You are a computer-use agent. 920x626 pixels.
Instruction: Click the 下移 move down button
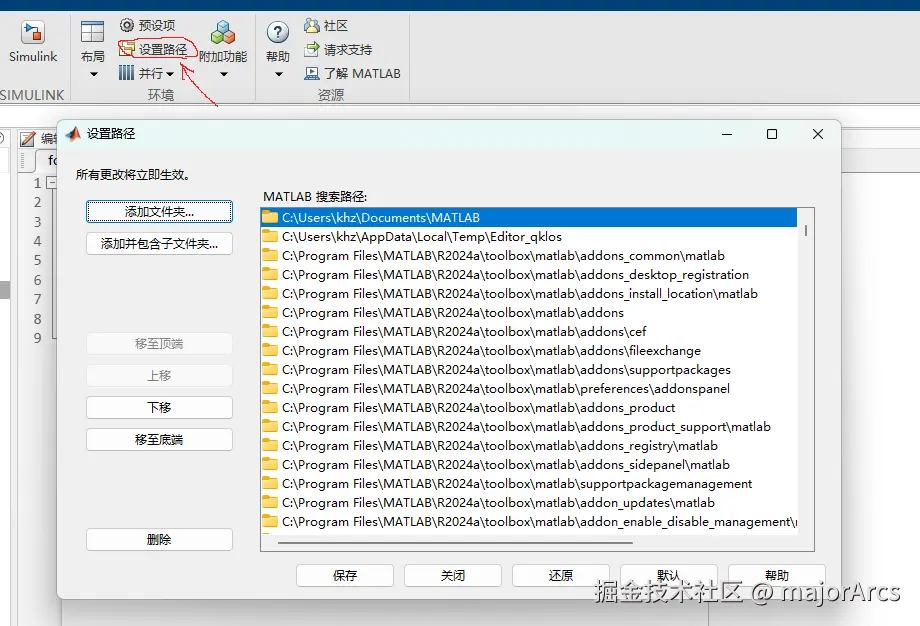[x=159, y=407]
